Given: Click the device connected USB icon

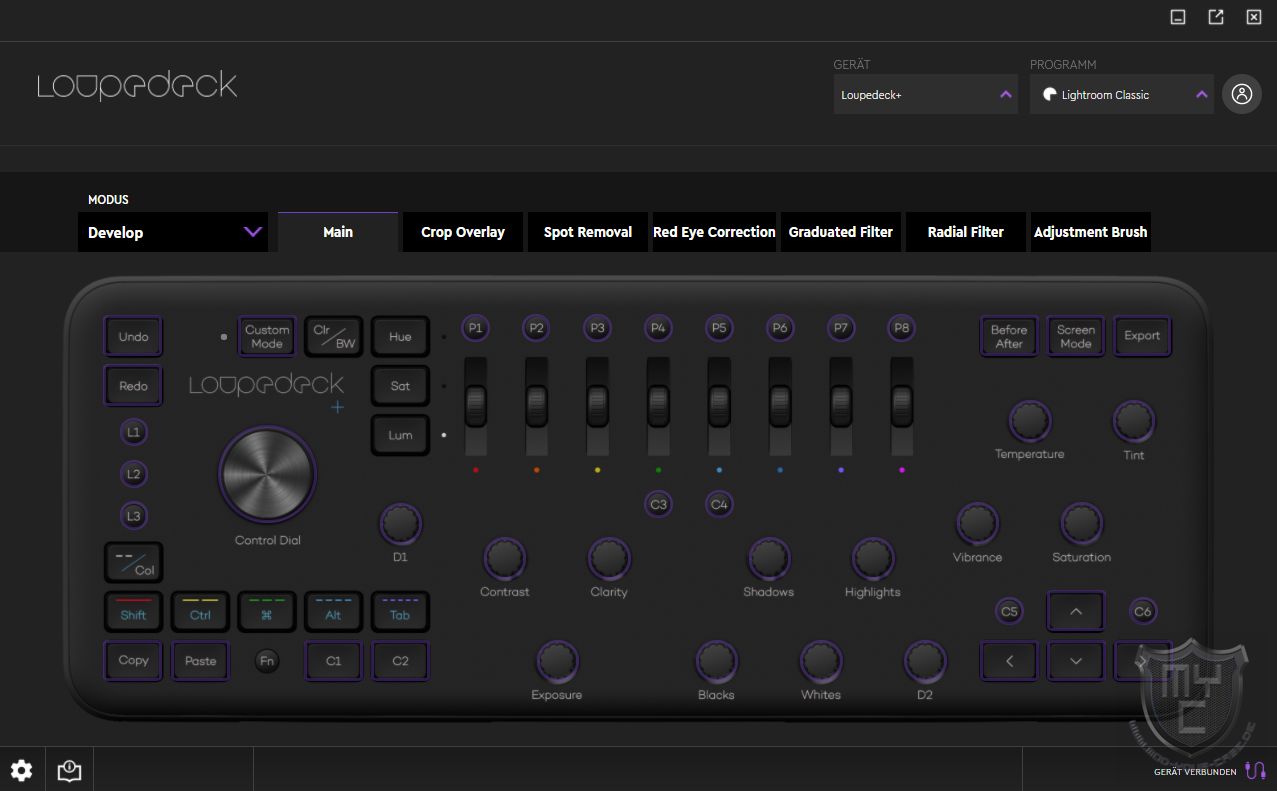Looking at the screenshot, I should point(1256,771).
